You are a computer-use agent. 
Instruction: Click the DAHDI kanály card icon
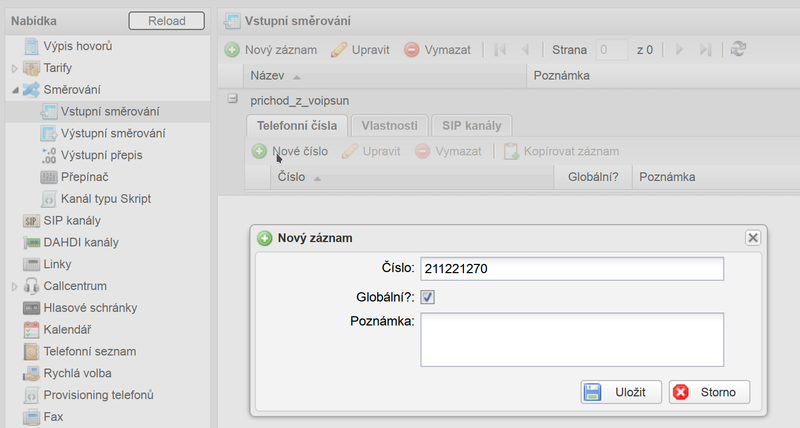click(x=31, y=243)
